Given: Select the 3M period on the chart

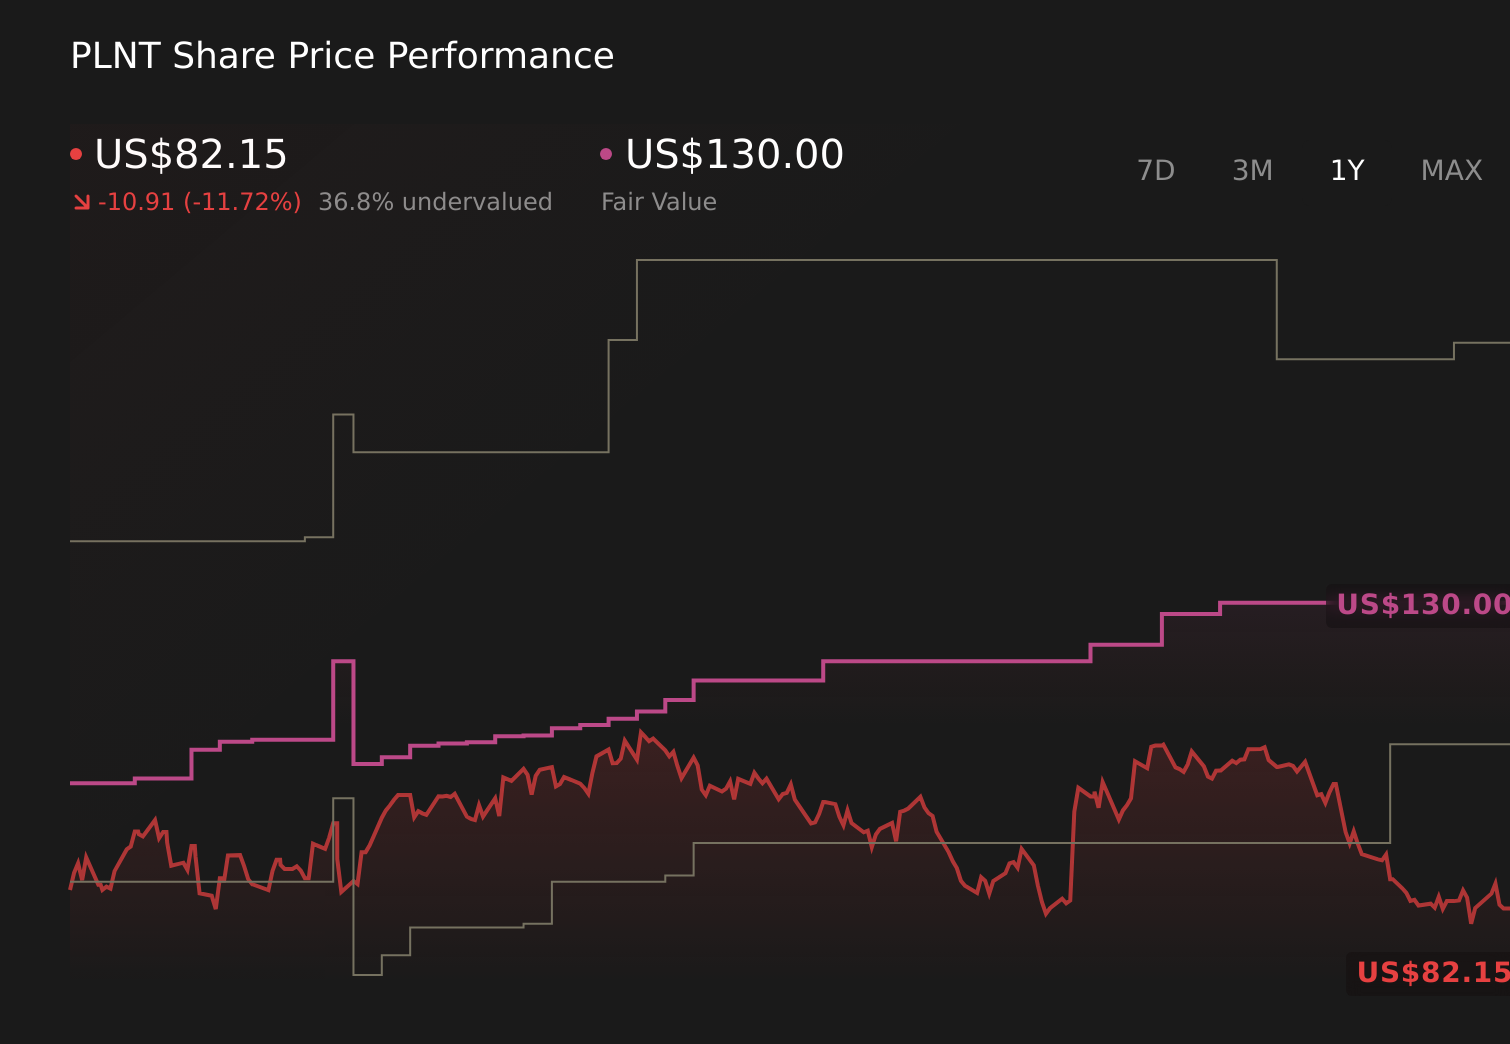Looking at the screenshot, I should pos(1251,170).
